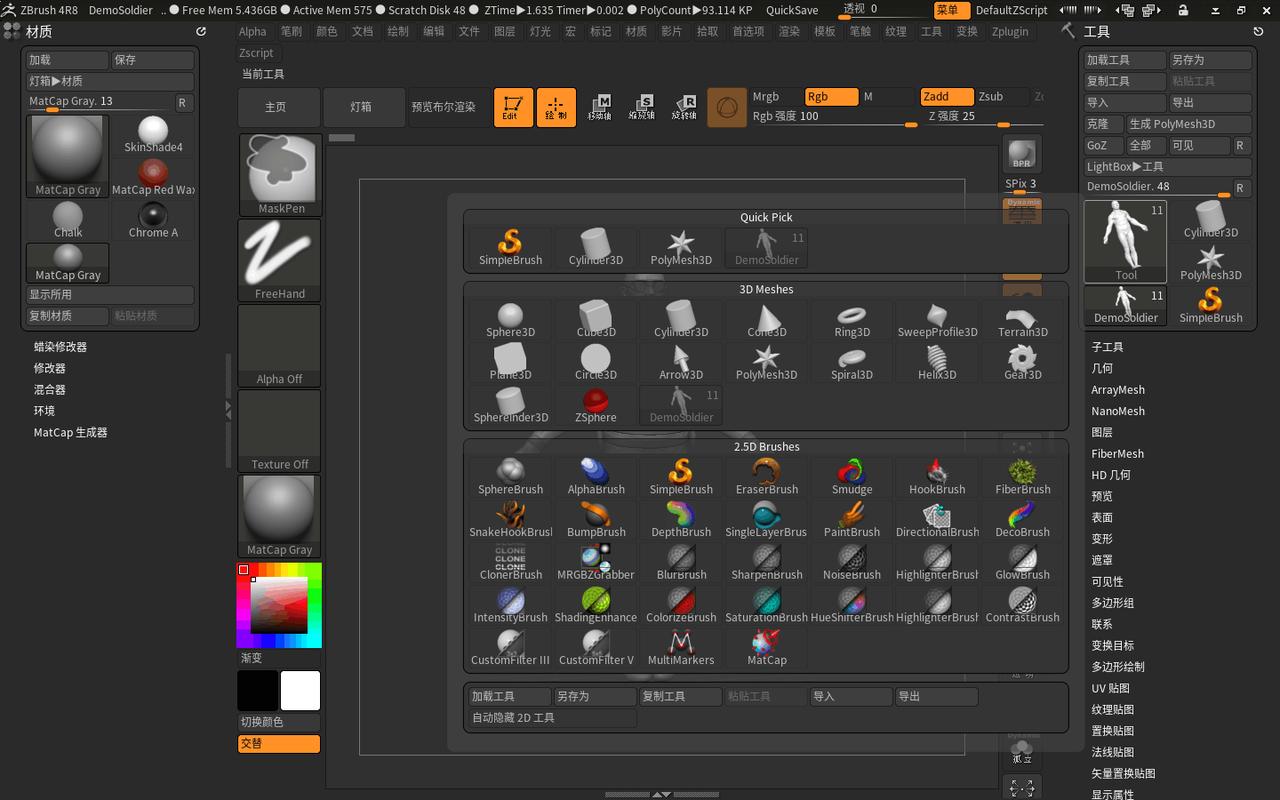Expand the 多边形组 section

[x=1112, y=603]
